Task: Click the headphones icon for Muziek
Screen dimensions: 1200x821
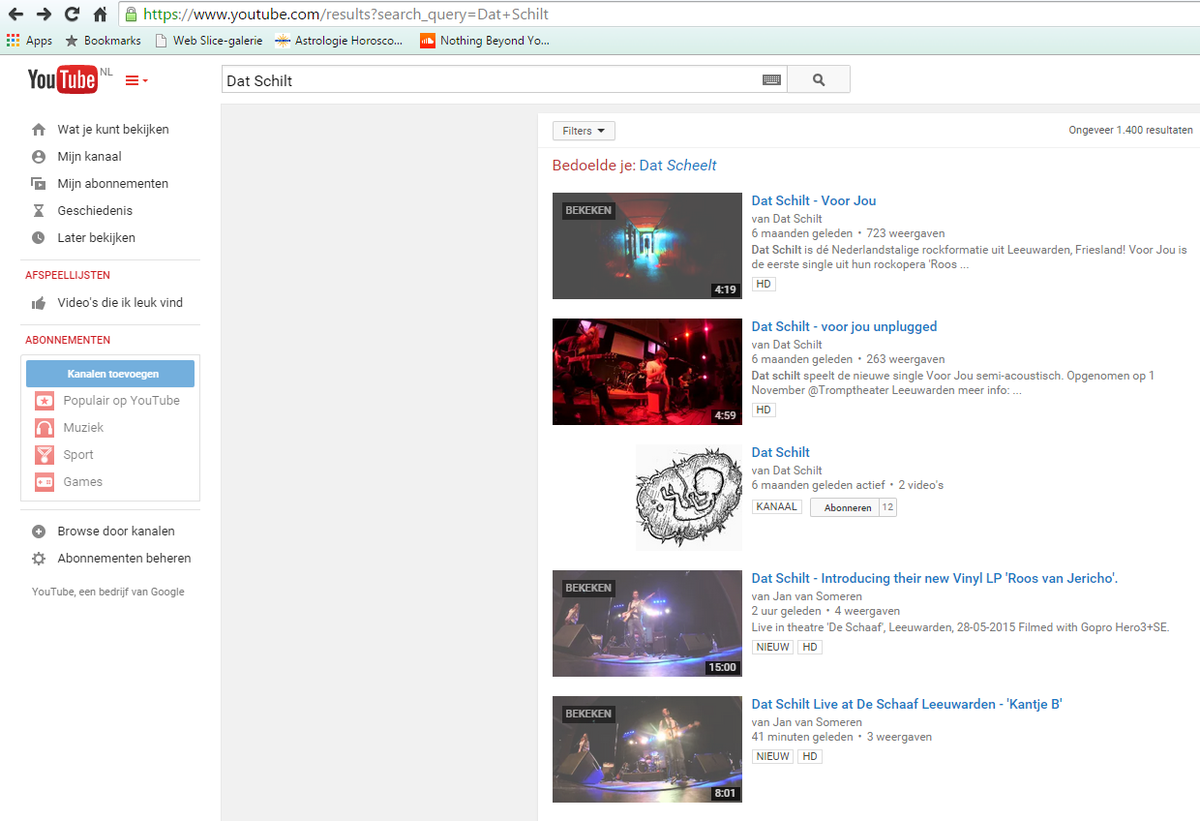Action: click(x=44, y=428)
